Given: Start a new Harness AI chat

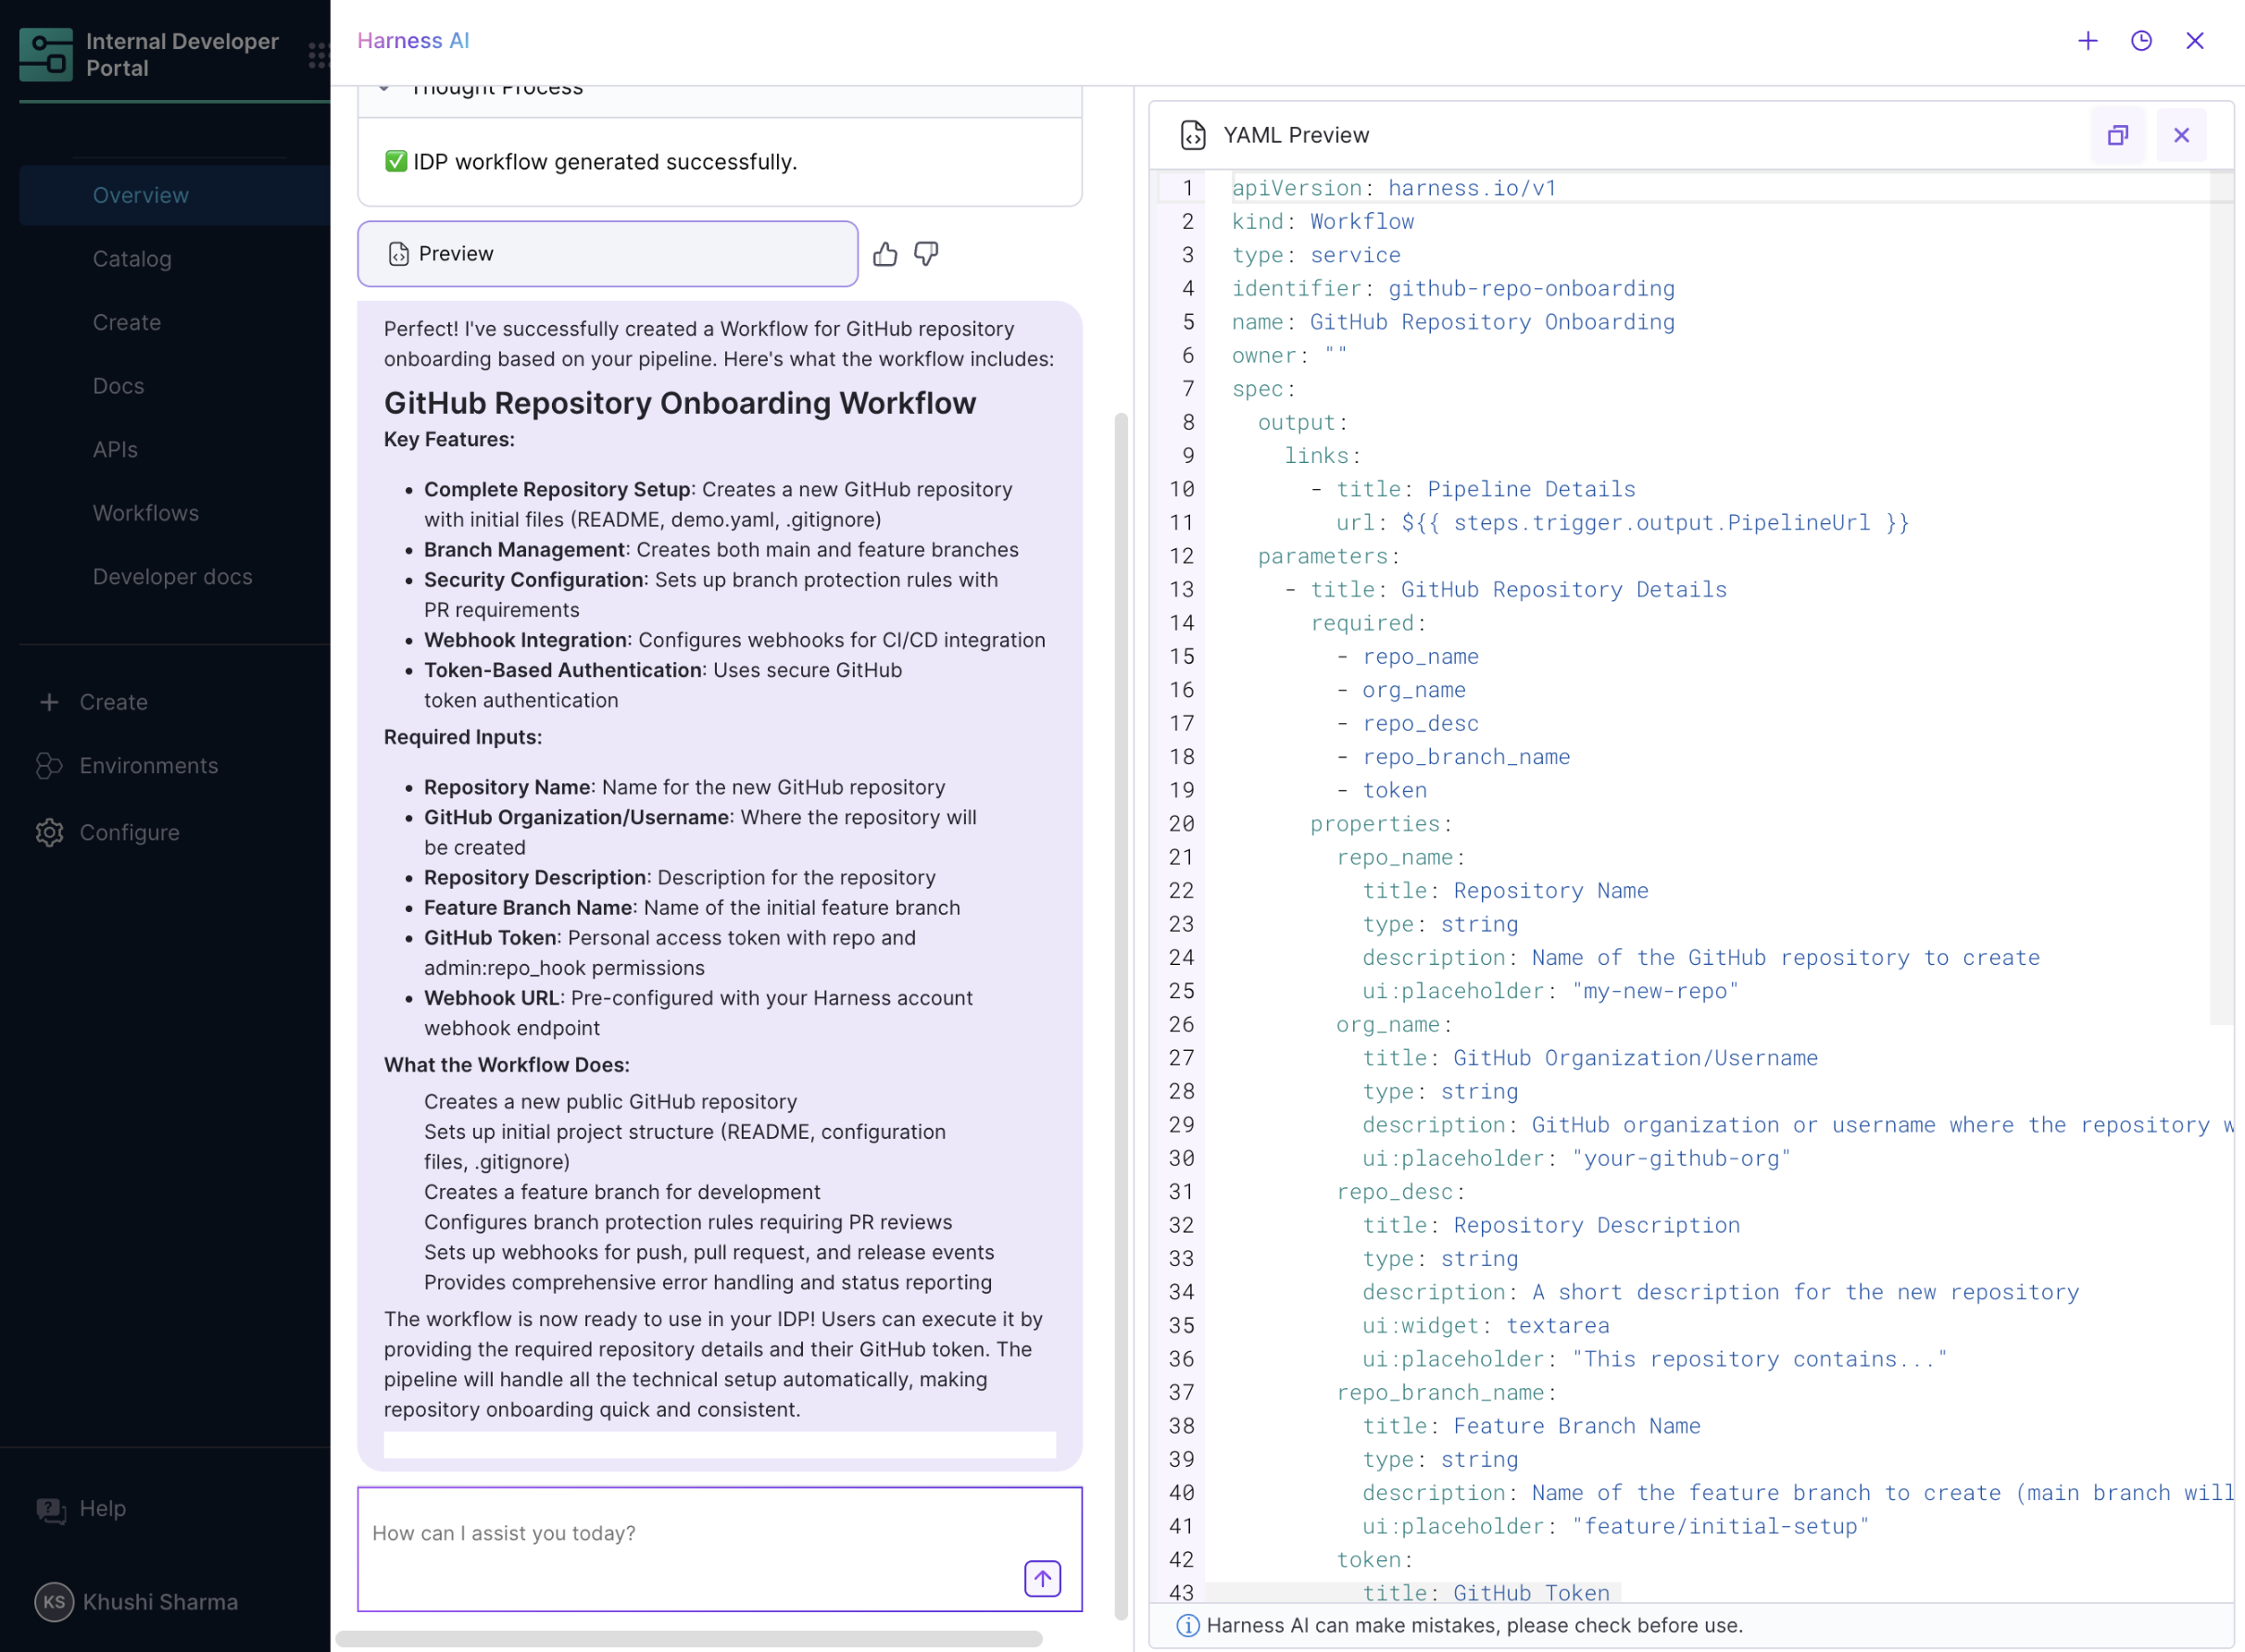Looking at the screenshot, I should [2087, 41].
